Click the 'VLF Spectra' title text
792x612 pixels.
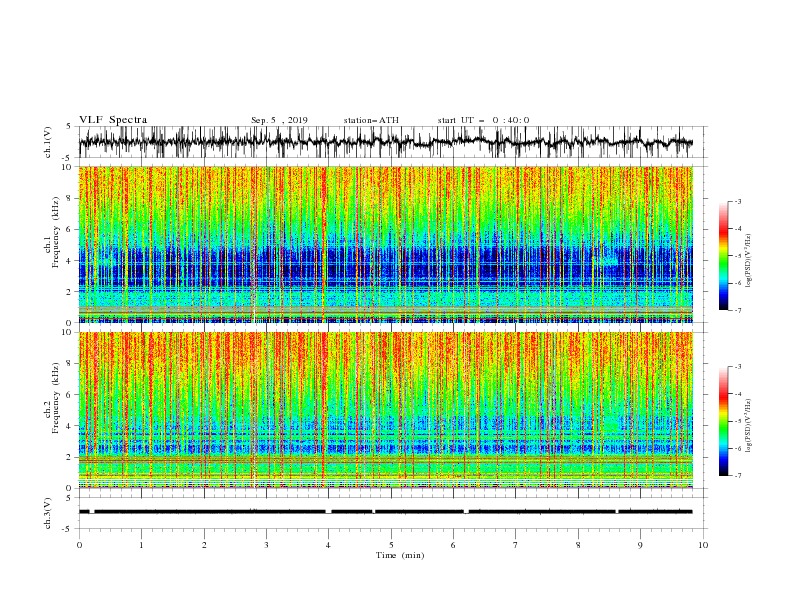(113, 120)
